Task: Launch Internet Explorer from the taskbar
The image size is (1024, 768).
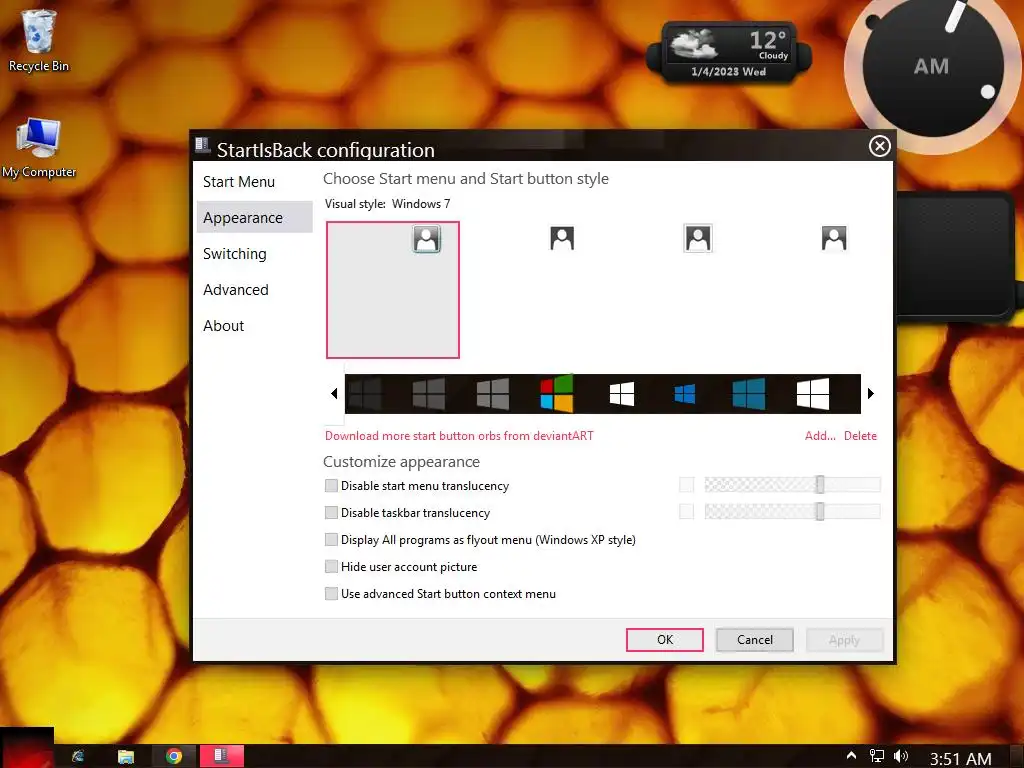Action: (78, 756)
